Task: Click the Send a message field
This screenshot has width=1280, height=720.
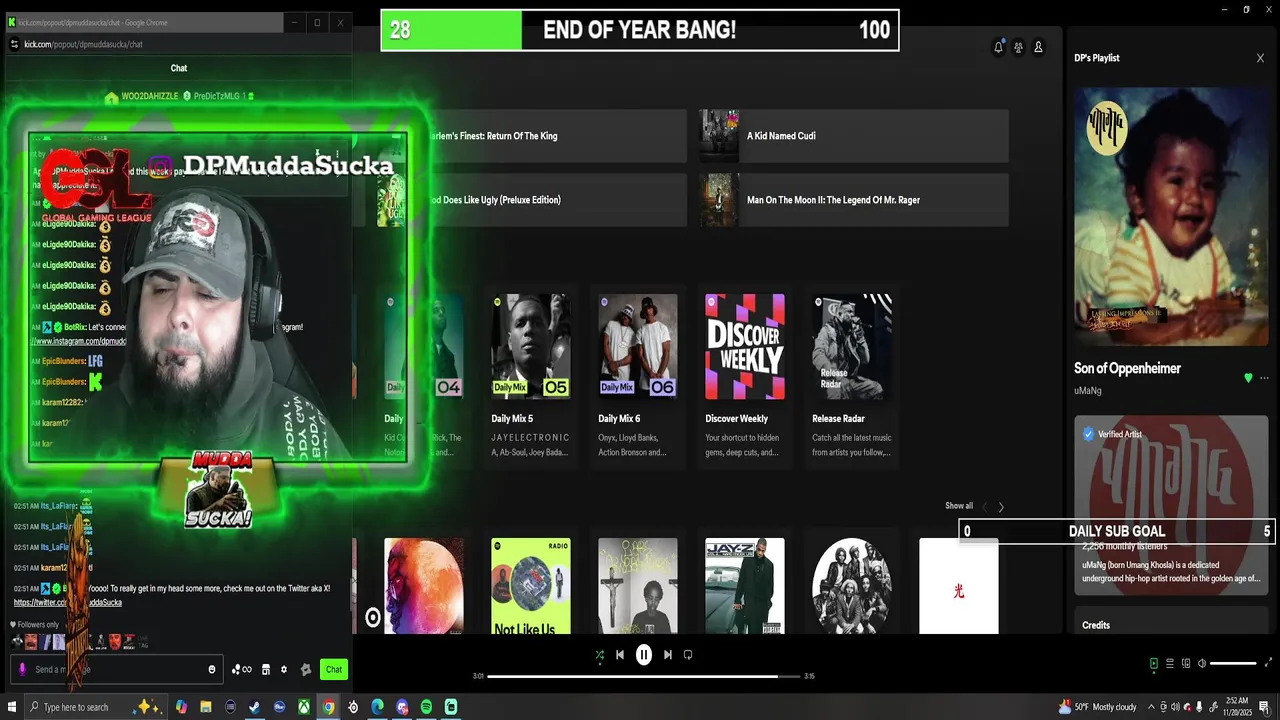Action: pos(118,669)
